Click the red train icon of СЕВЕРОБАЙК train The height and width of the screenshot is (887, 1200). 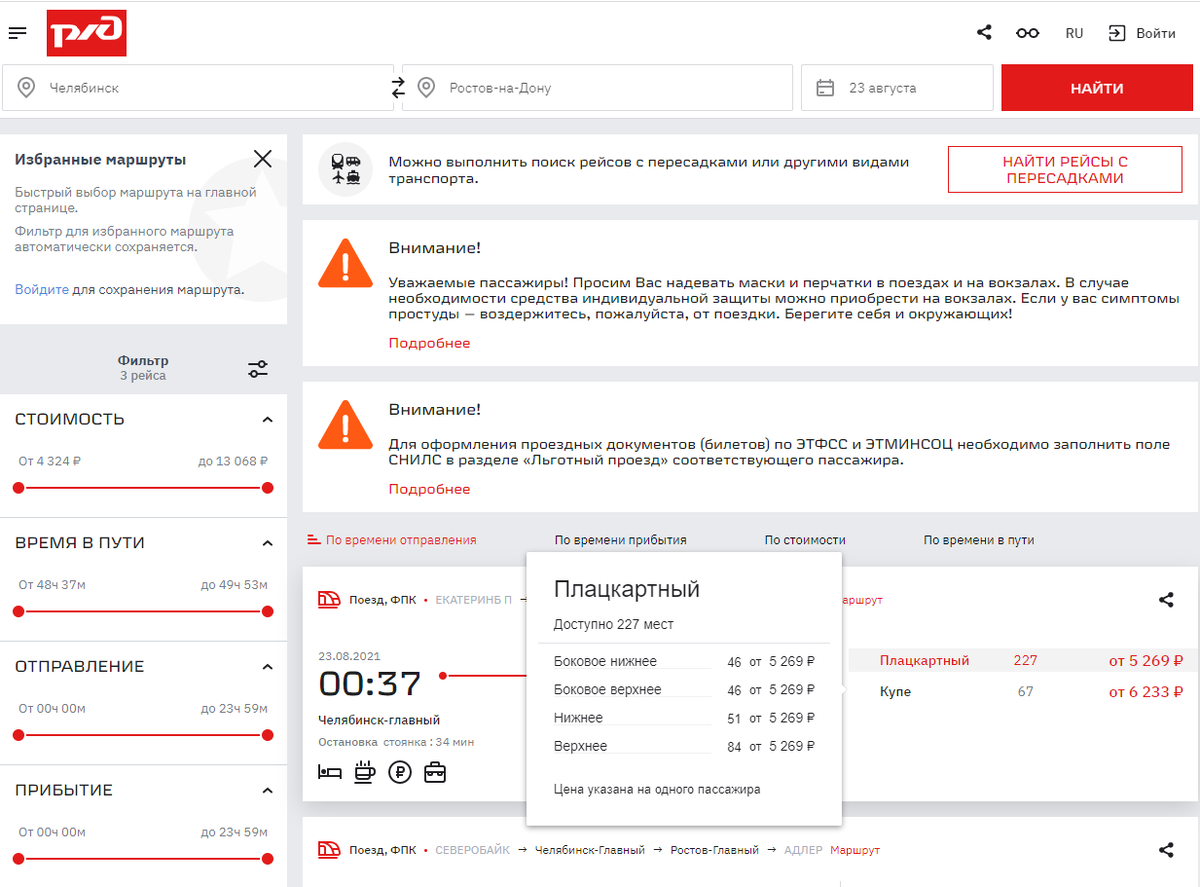coord(328,850)
